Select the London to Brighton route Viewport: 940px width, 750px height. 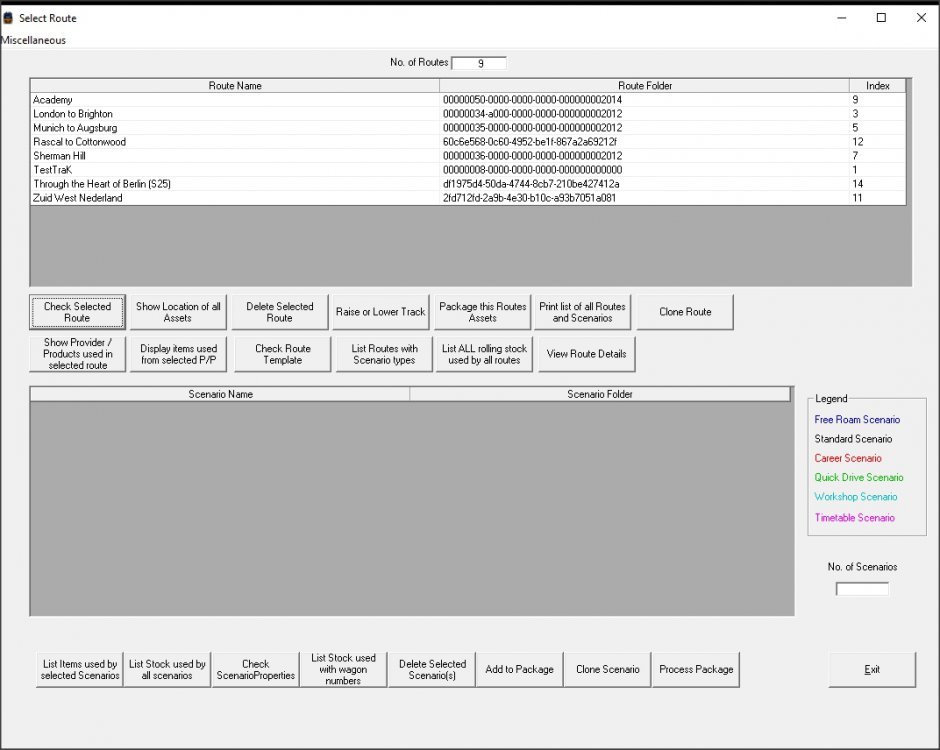coord(73,114)
